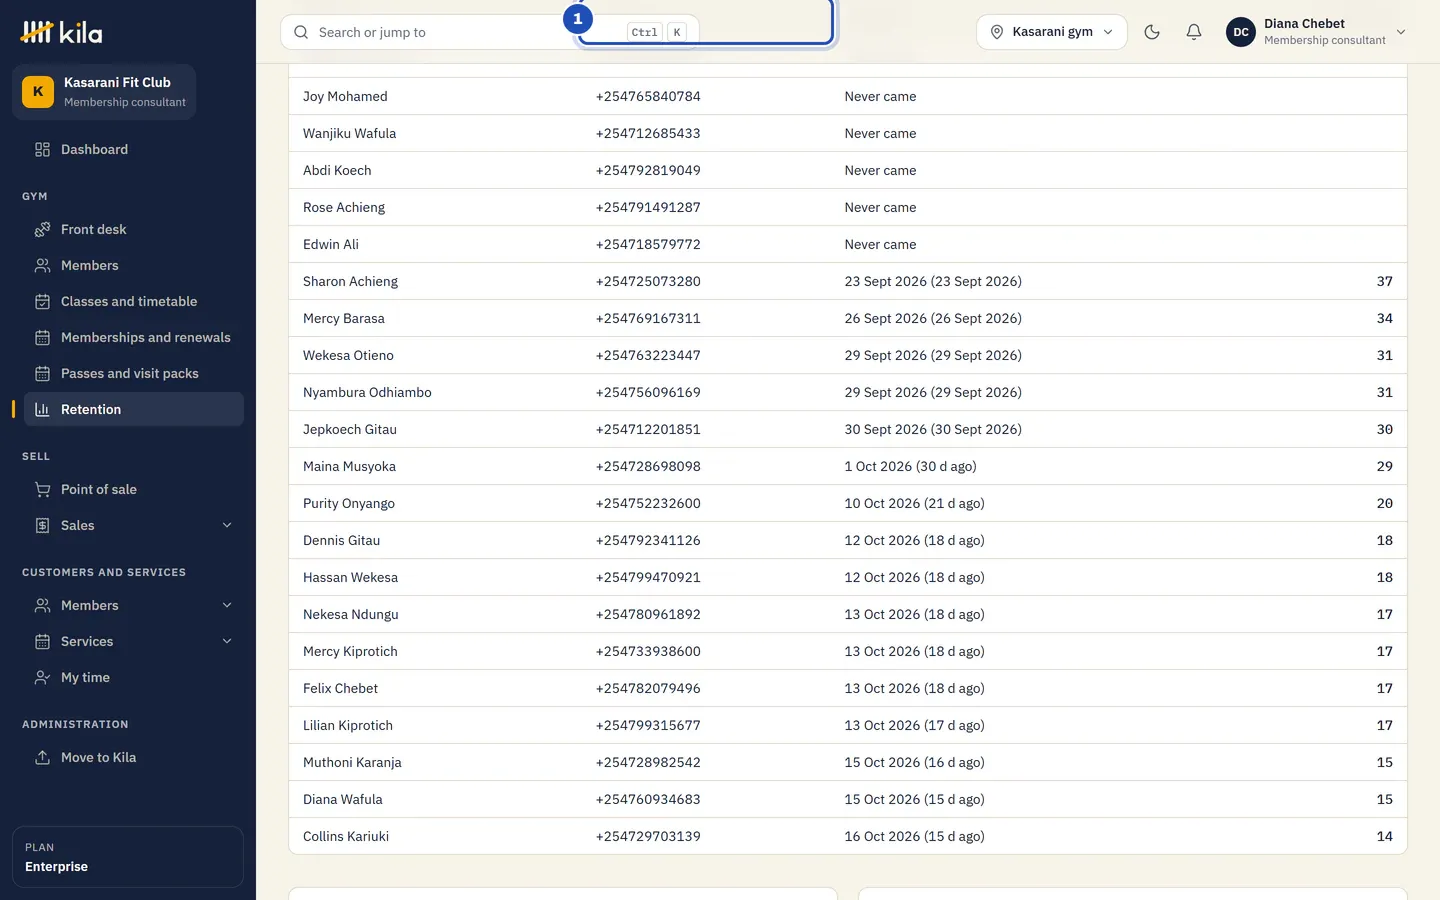The width and height of the screenshot is (1440, 900).
Task: Open the Kasarani gym location dropdown
Action: tap(1052, 32)
